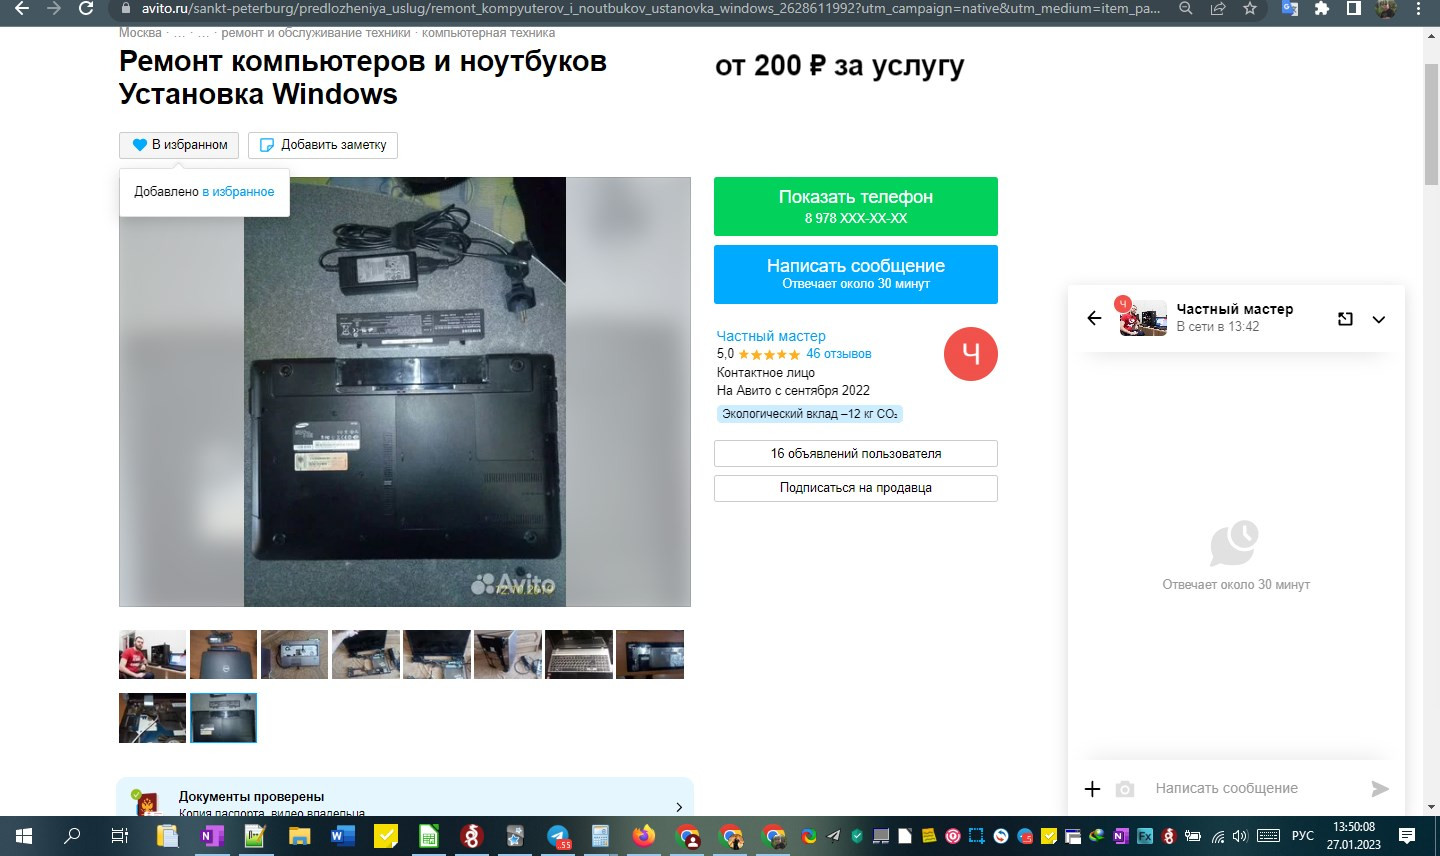
Task: Open OneNote from the taskbar
Action: (x=212, y=836)
